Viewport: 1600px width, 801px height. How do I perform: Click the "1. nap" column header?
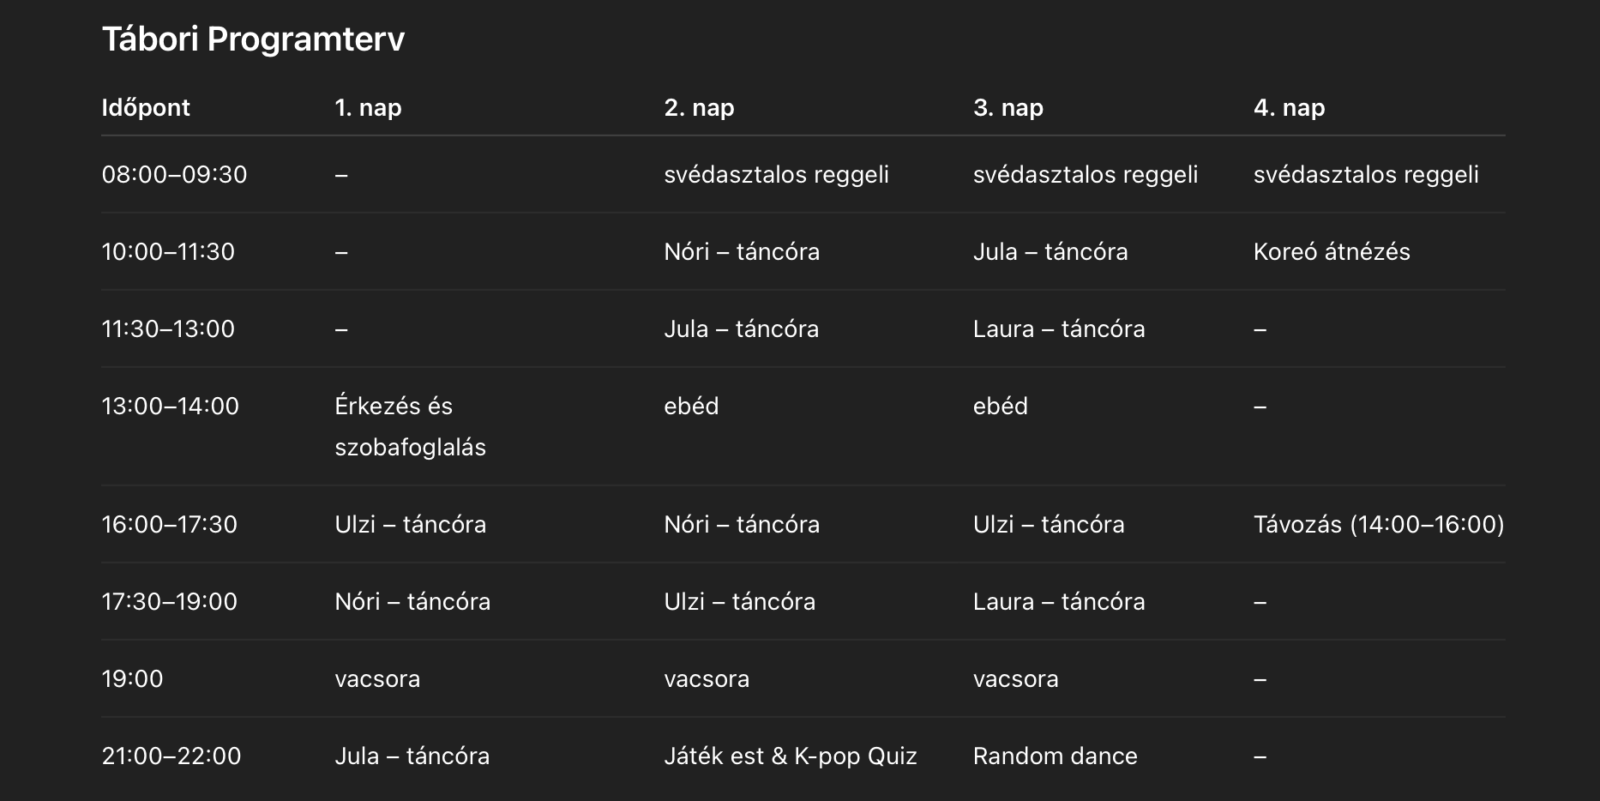point(368,108)
